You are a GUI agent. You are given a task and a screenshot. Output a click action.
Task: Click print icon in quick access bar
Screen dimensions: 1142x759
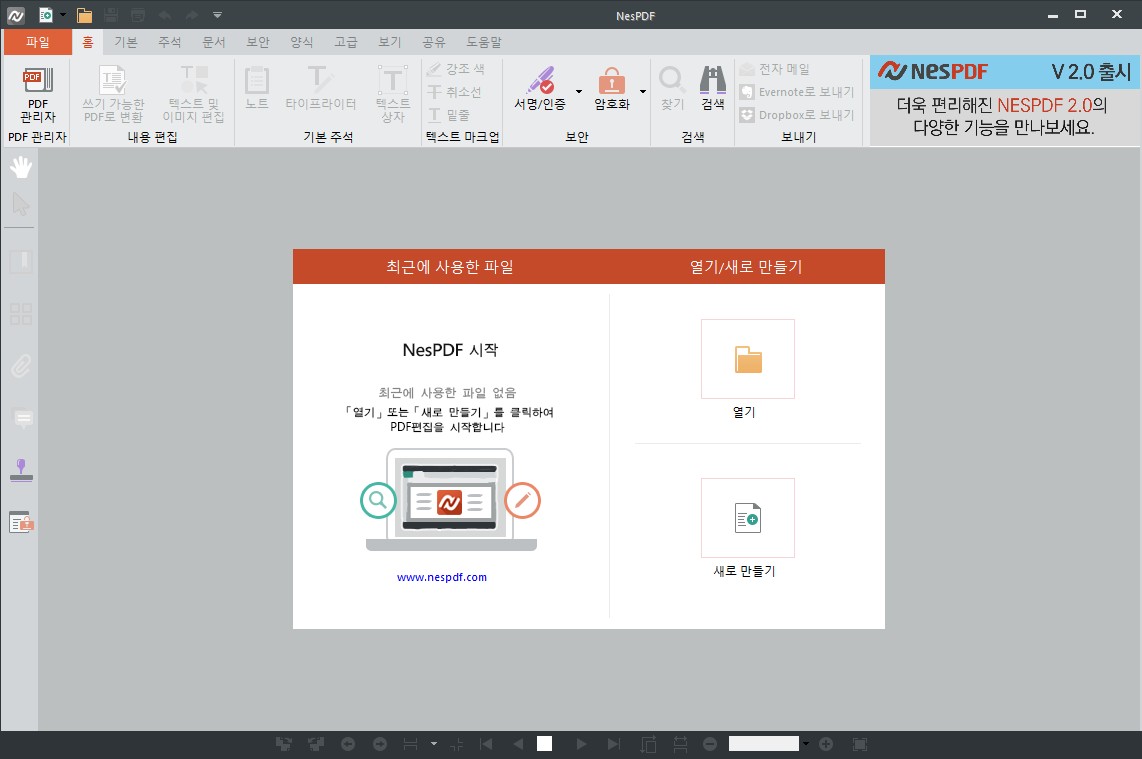(x=138, y=15)
